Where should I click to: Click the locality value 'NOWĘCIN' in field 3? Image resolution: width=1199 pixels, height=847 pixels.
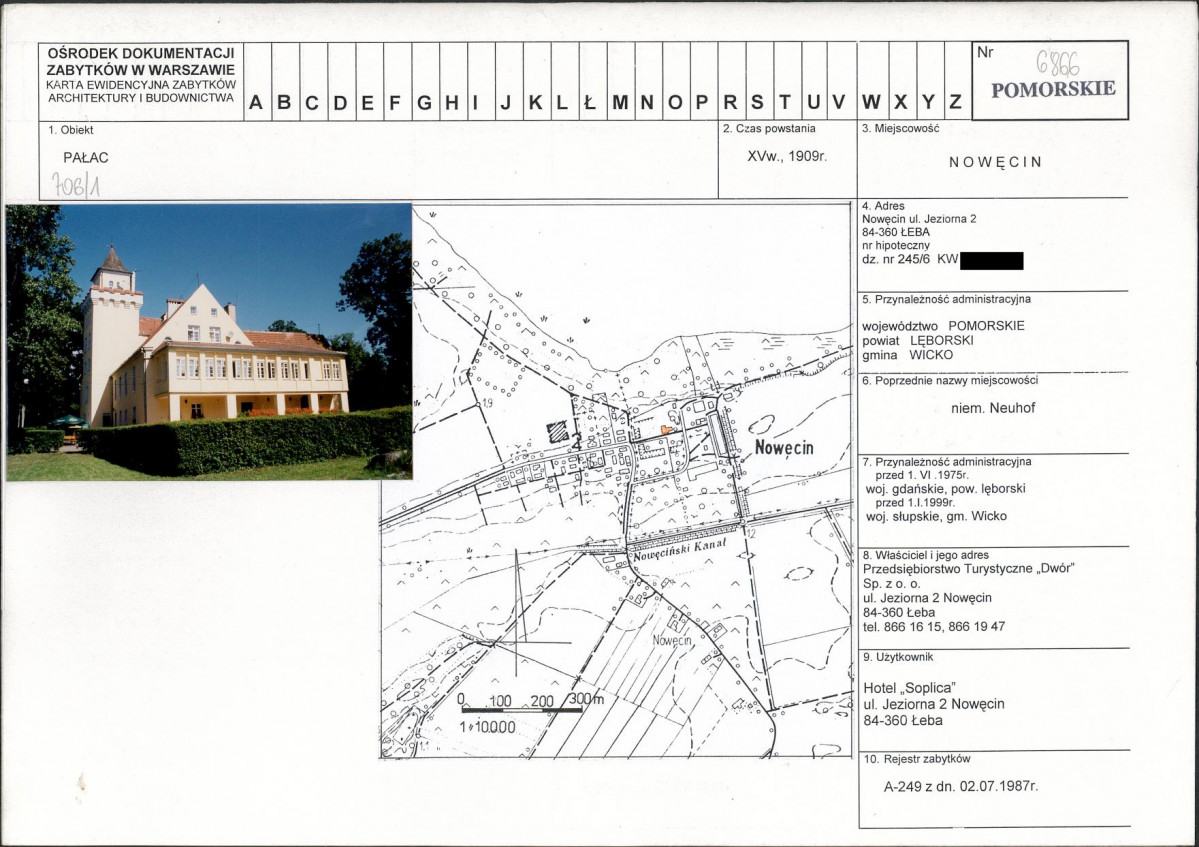click(995, 162)
